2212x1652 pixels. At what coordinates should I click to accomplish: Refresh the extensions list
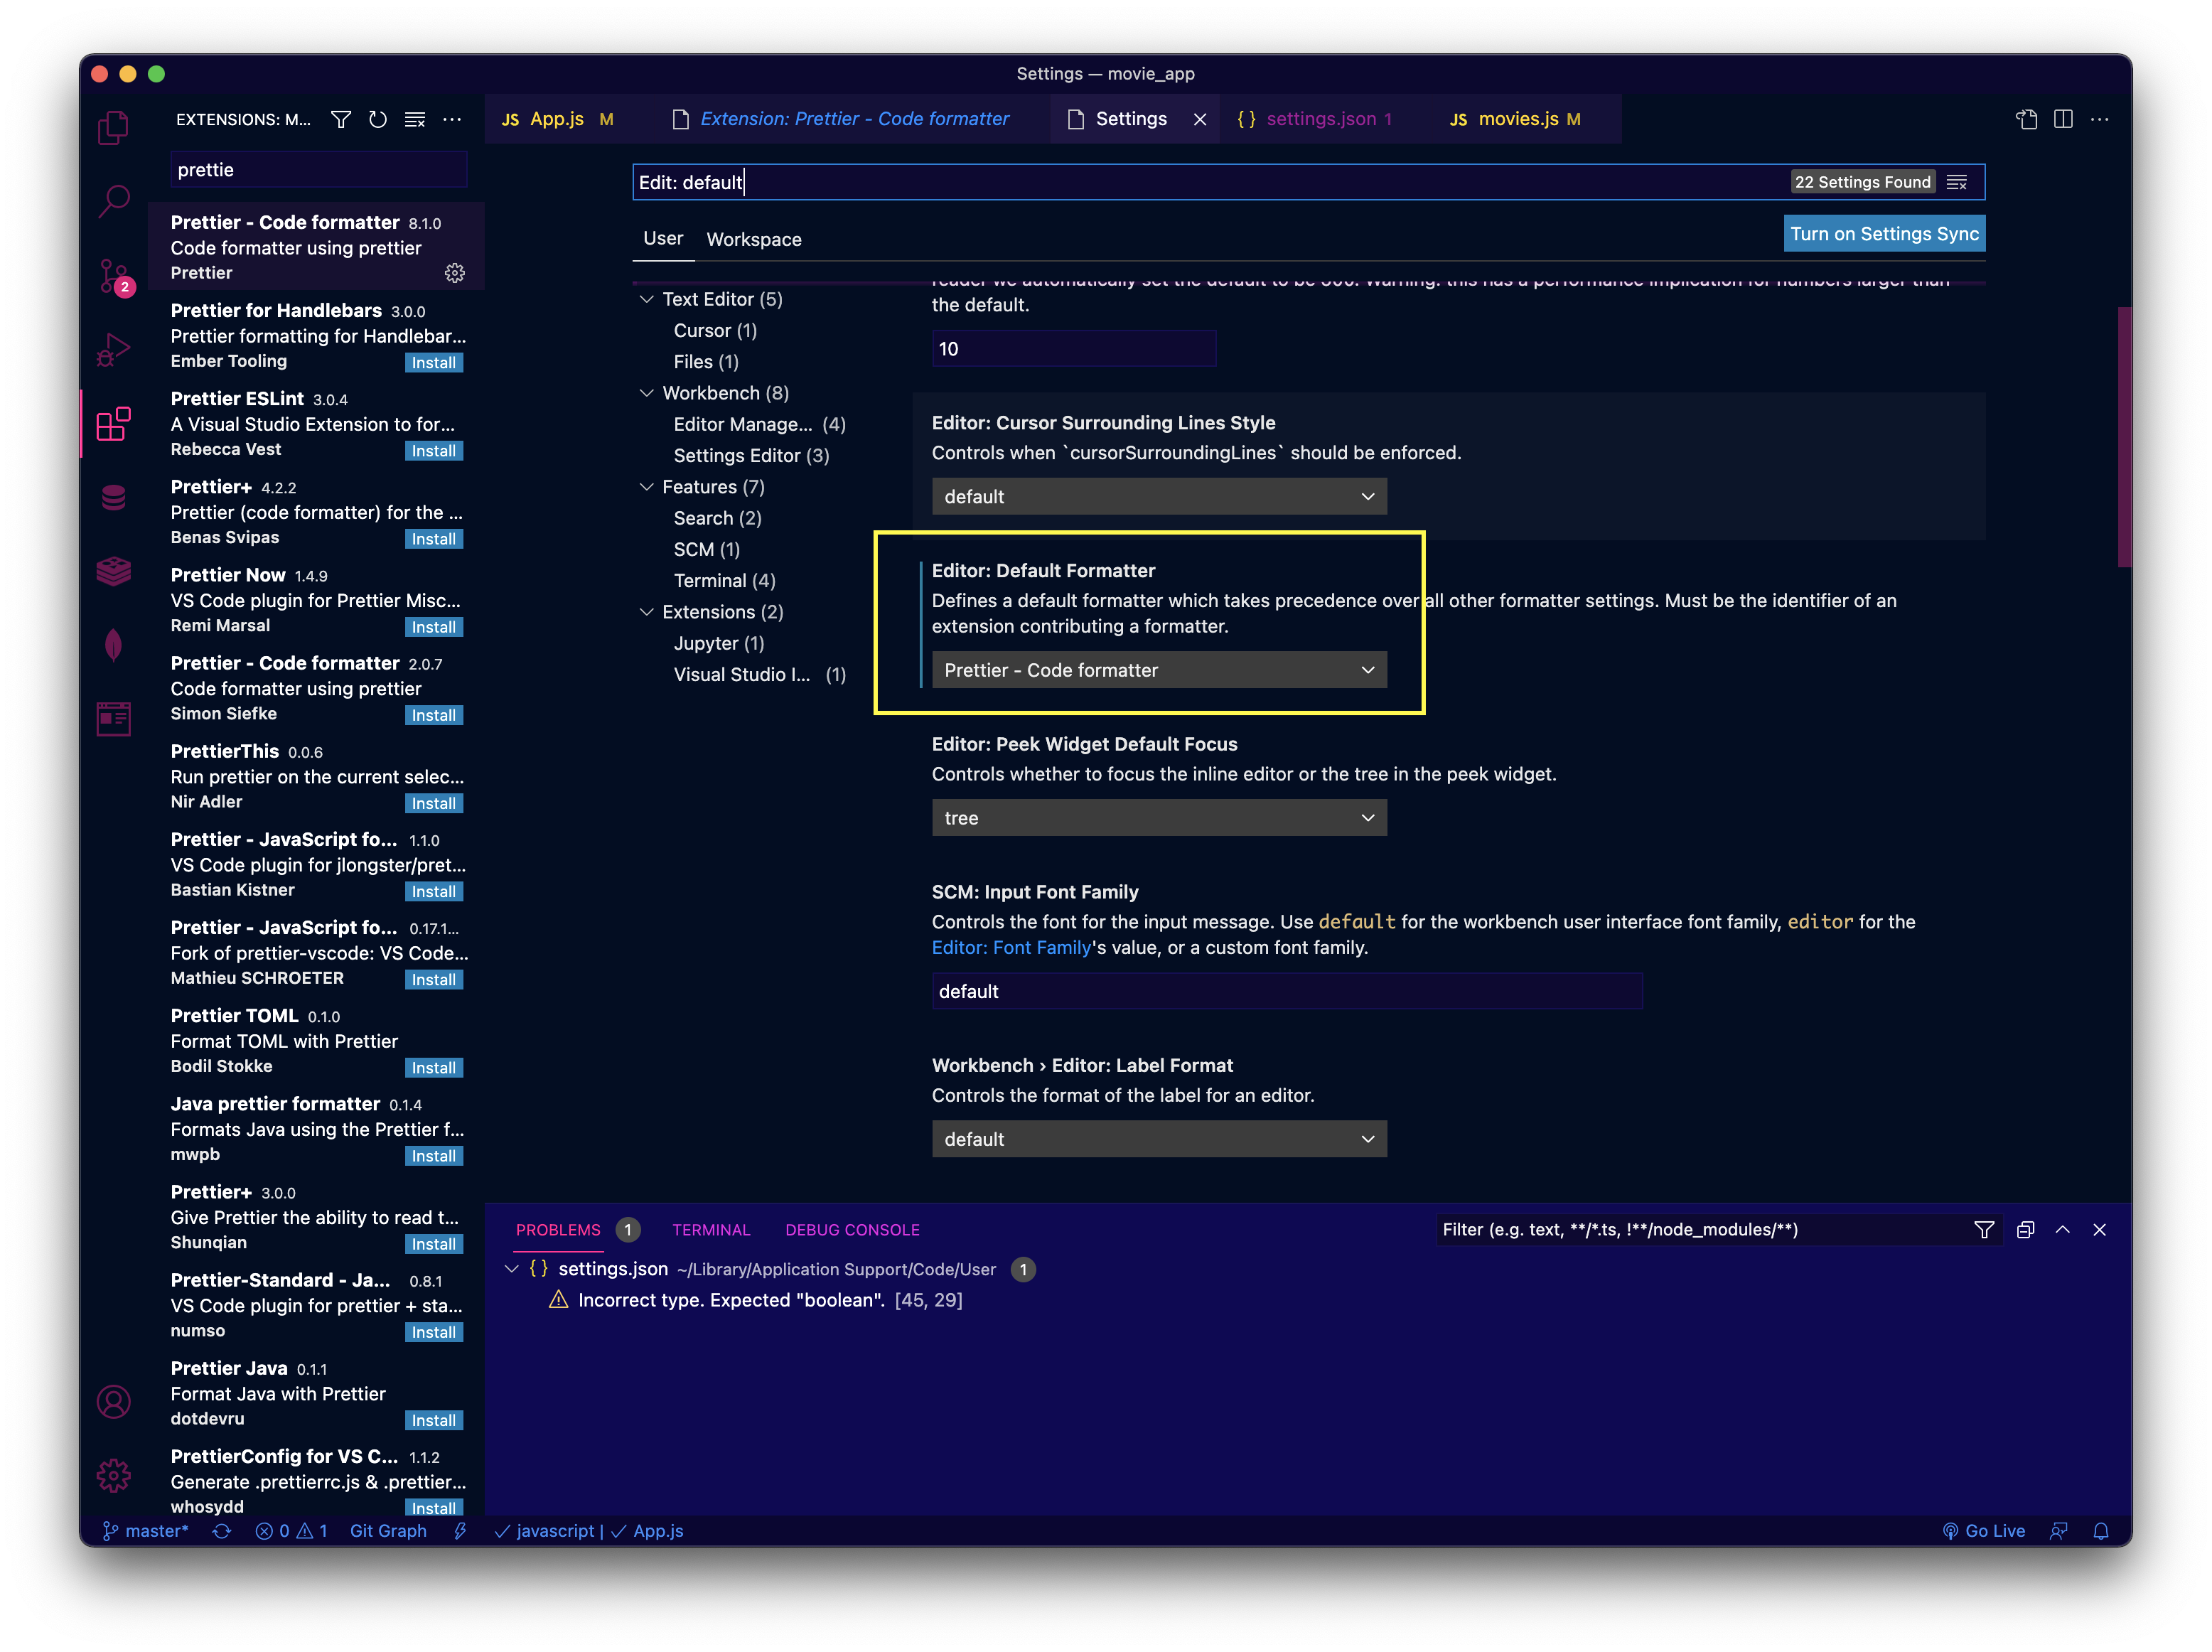point(377,120)
